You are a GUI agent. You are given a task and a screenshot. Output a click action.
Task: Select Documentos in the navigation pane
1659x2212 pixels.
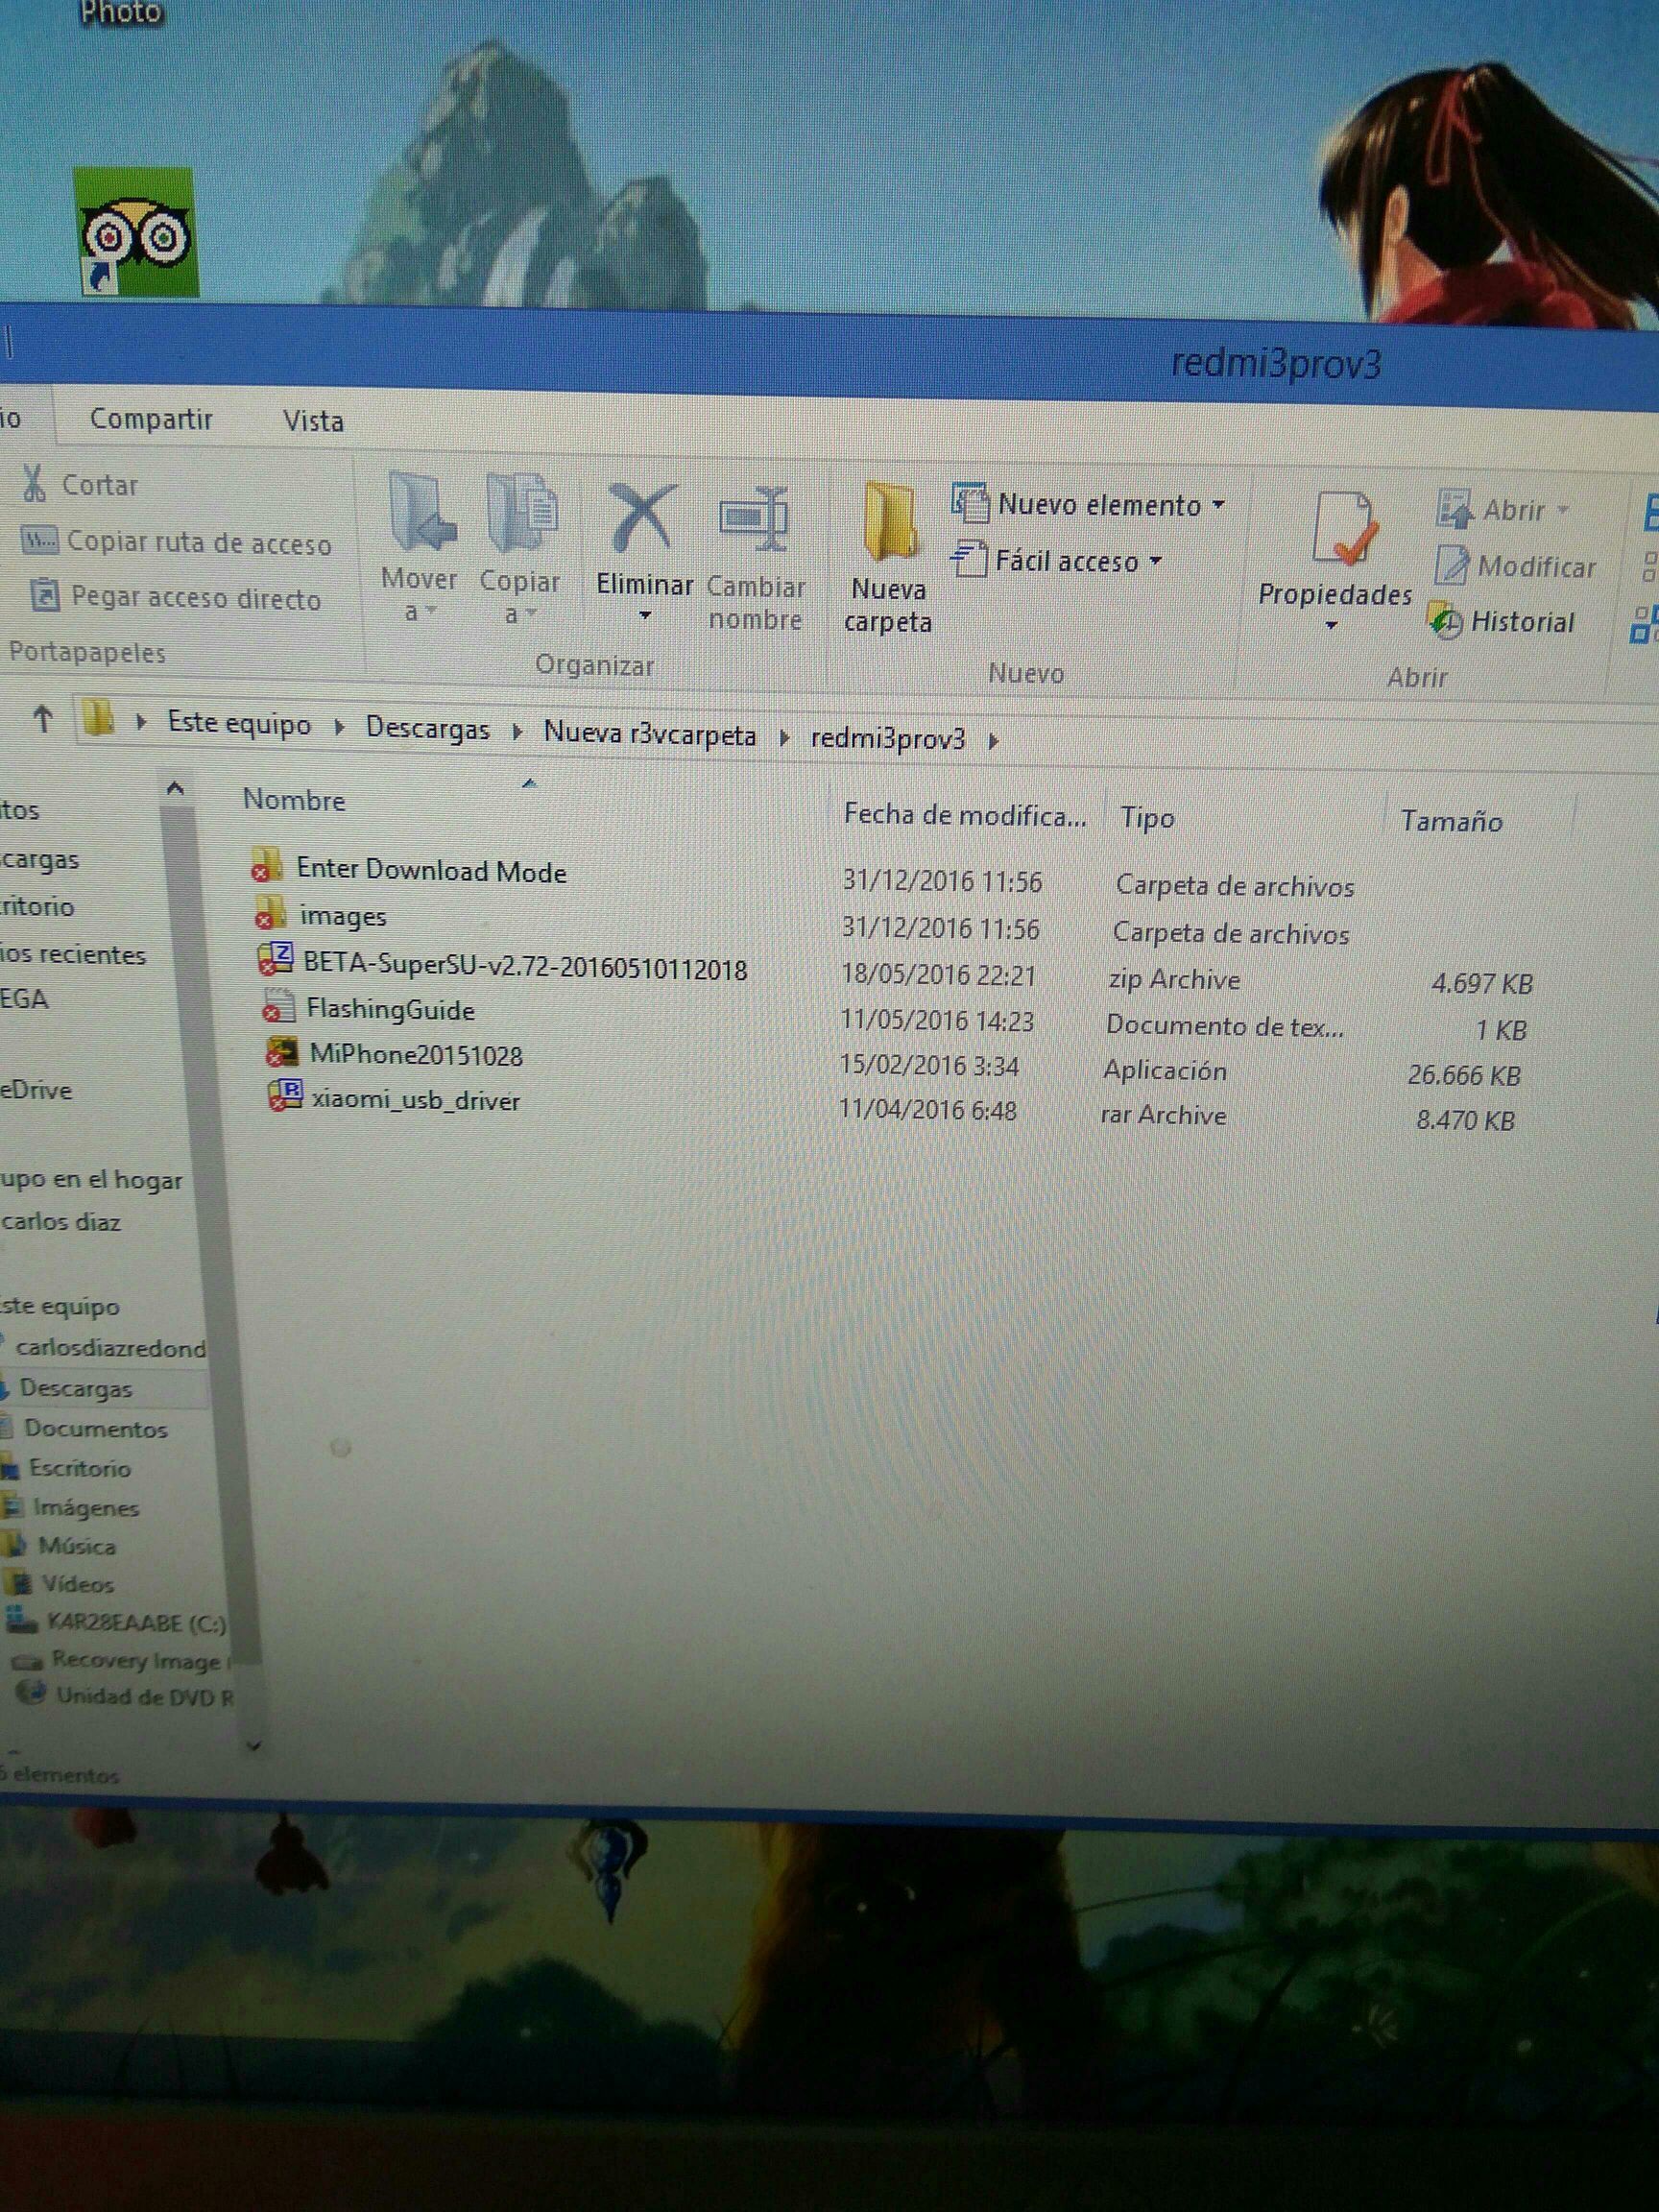pyautogui.click(x=95, y=1428)
